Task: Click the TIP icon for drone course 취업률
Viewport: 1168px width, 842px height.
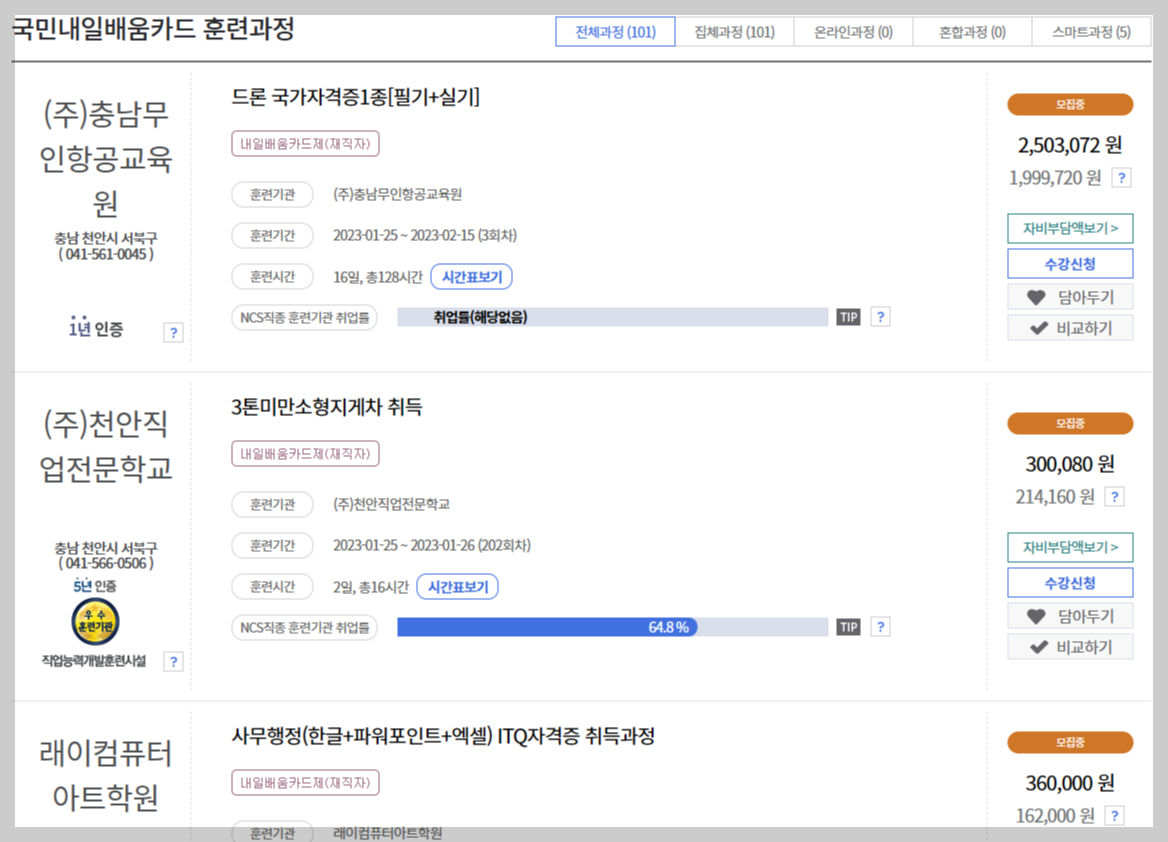Action: pyautogui.click(x=848, y=317)
